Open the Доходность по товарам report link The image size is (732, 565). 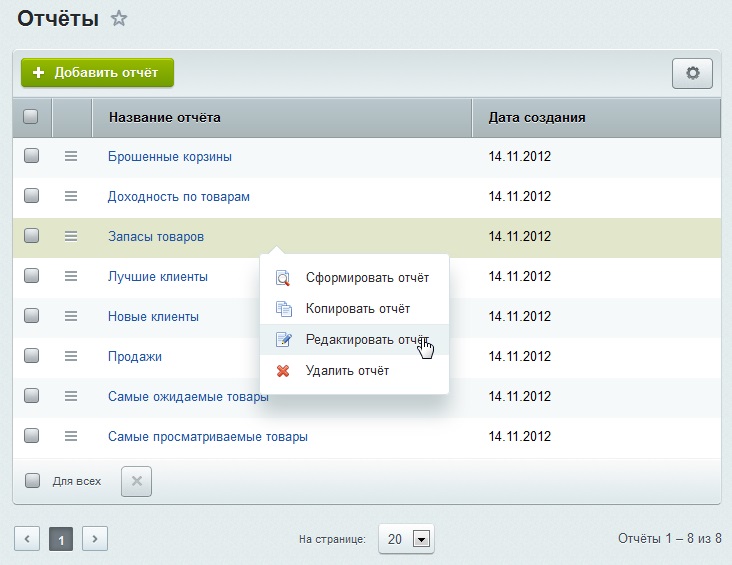pos(179,197)
